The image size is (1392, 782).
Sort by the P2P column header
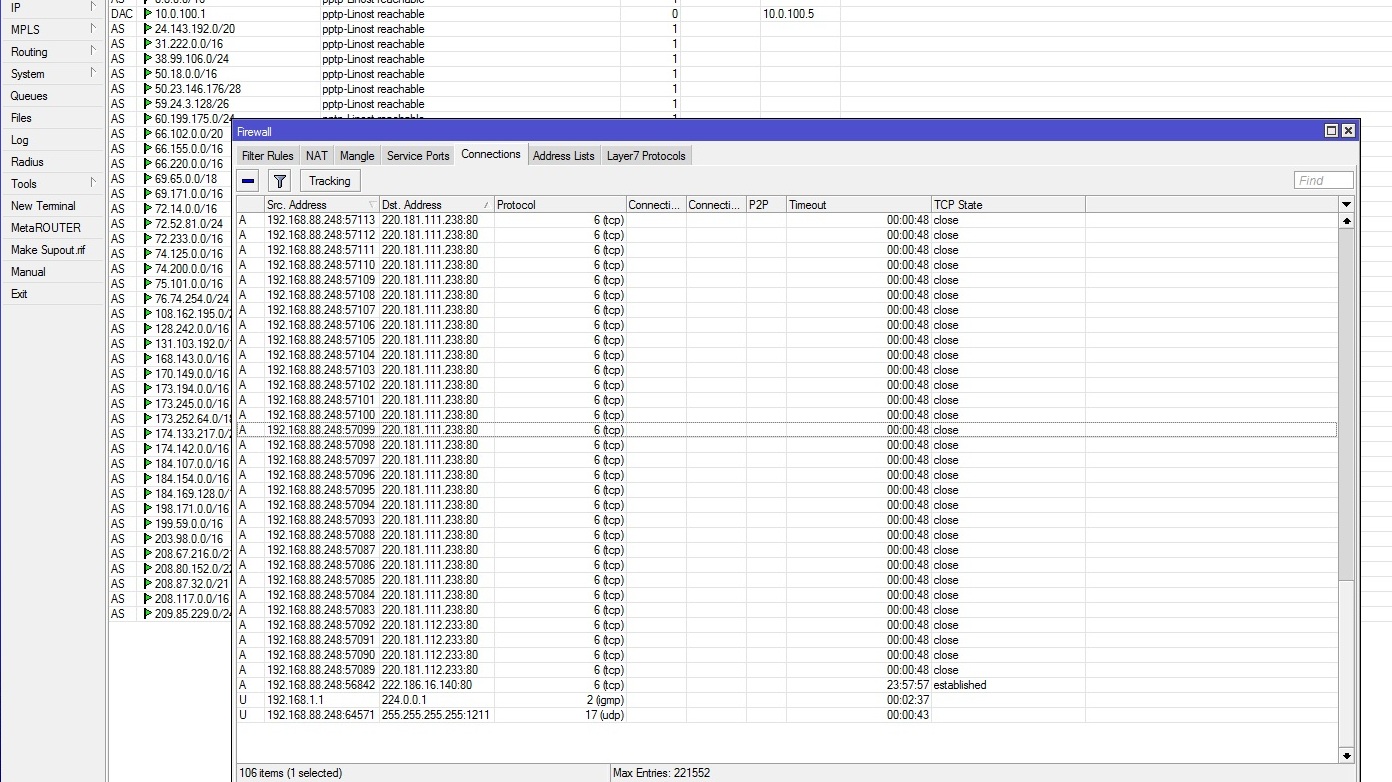tap(766, 204)
